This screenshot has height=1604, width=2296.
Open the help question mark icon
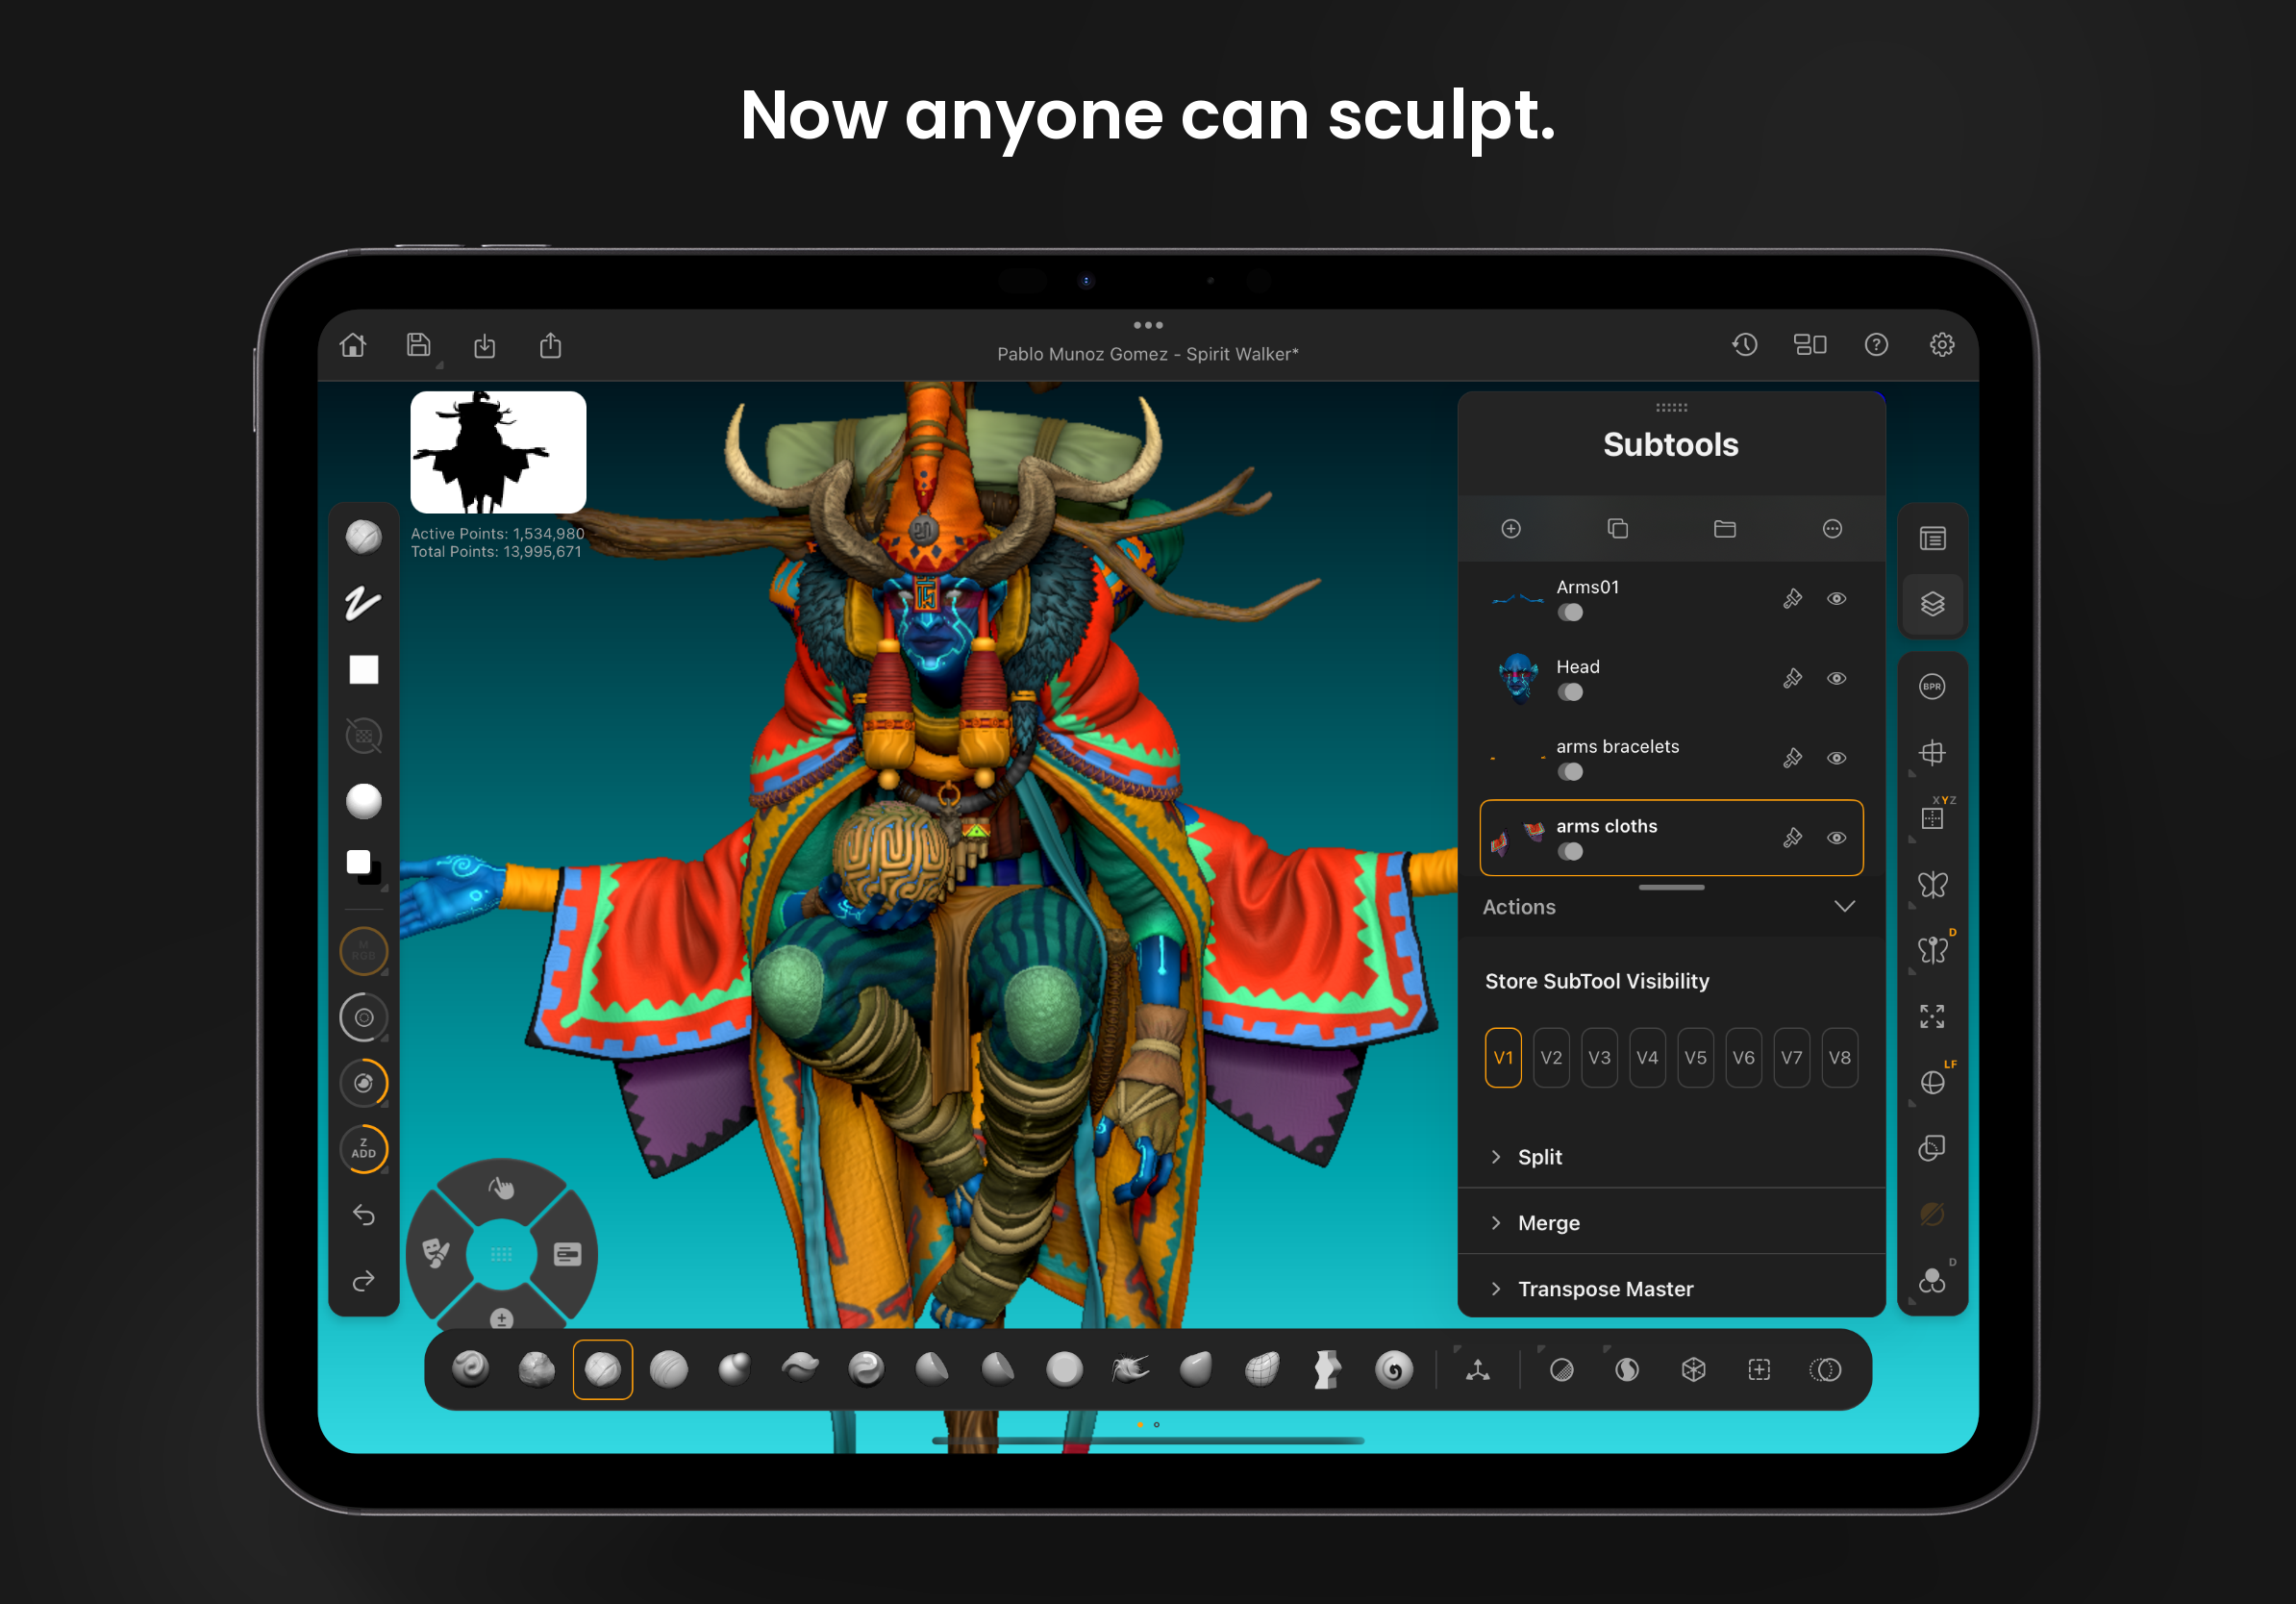click(x=1876, y=345)
